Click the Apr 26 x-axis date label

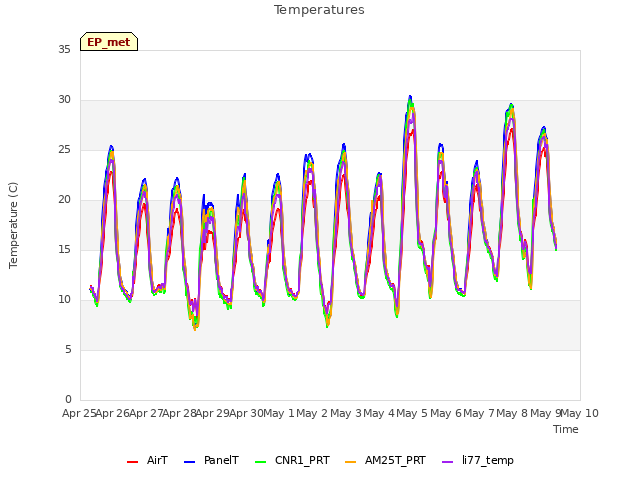coord(113,414)
